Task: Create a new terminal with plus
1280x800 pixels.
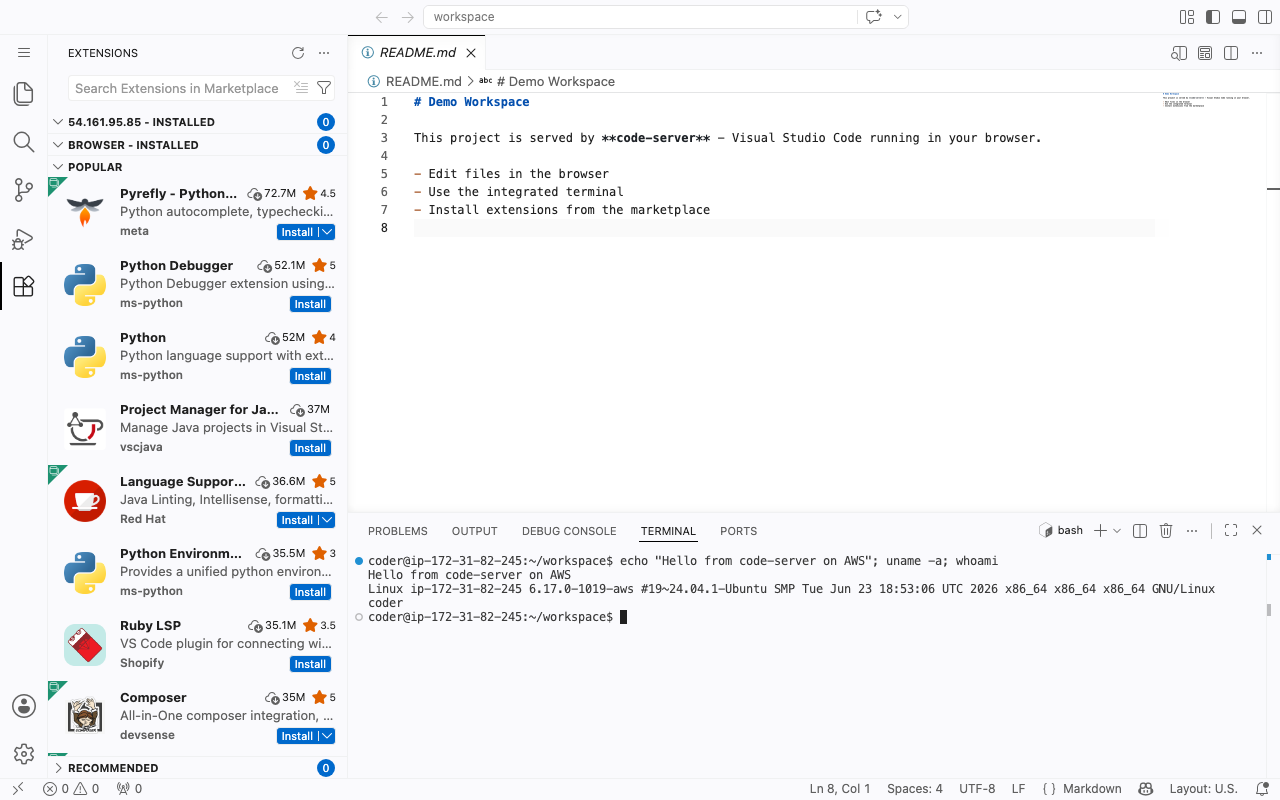Action: [1100, 531]
